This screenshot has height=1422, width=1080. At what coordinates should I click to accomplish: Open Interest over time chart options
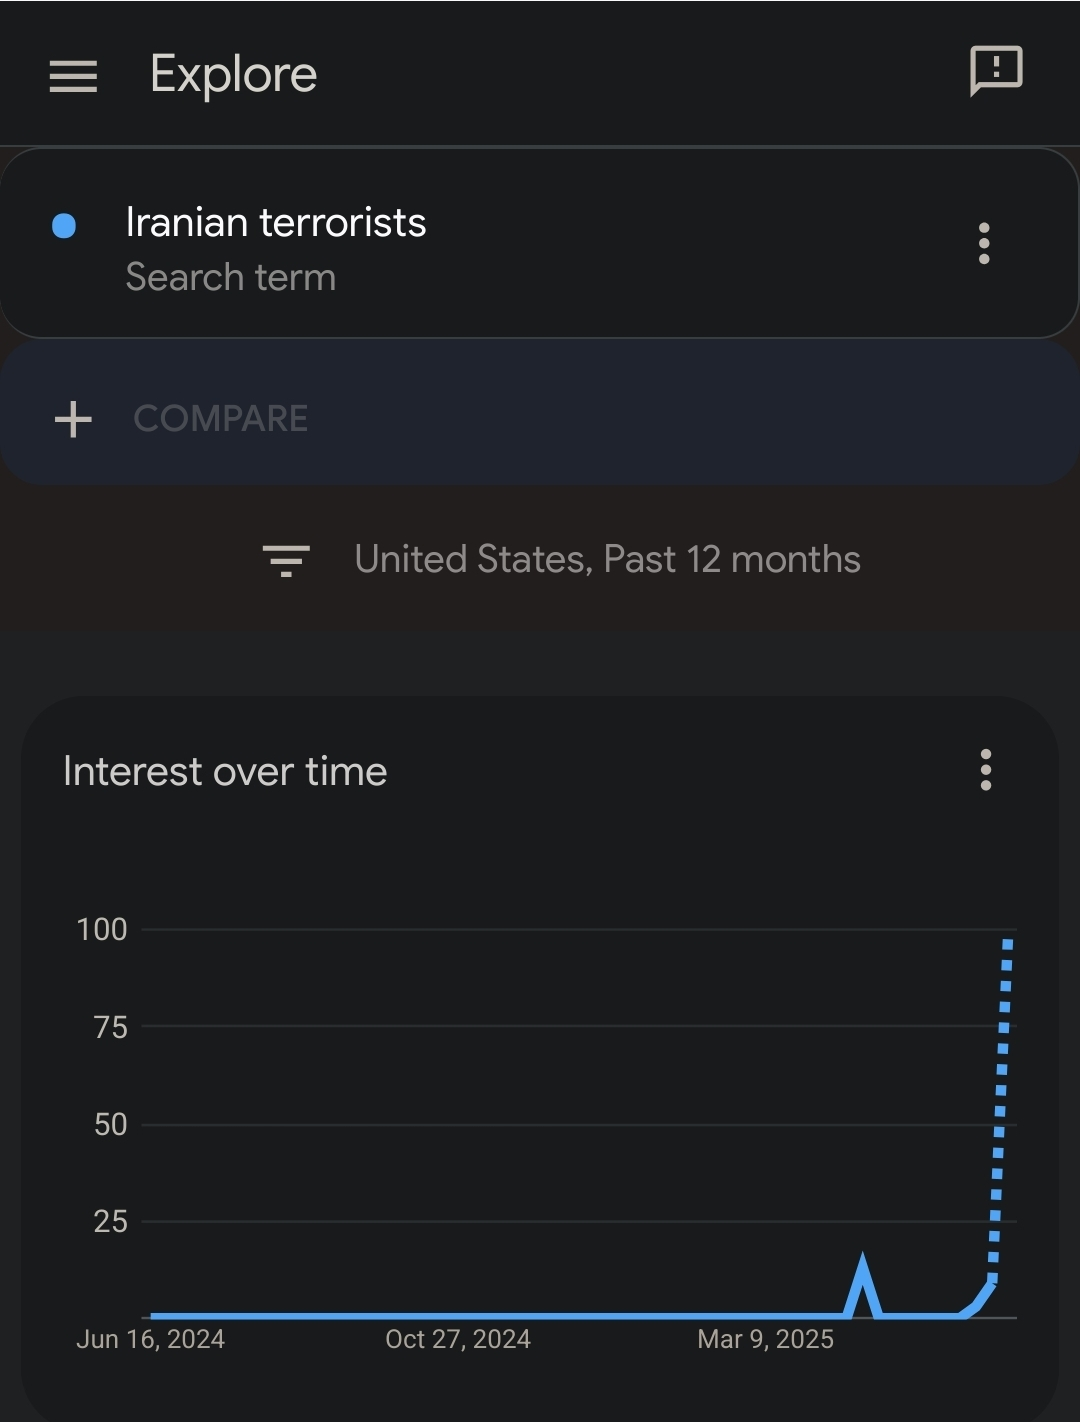click(986, 770)
